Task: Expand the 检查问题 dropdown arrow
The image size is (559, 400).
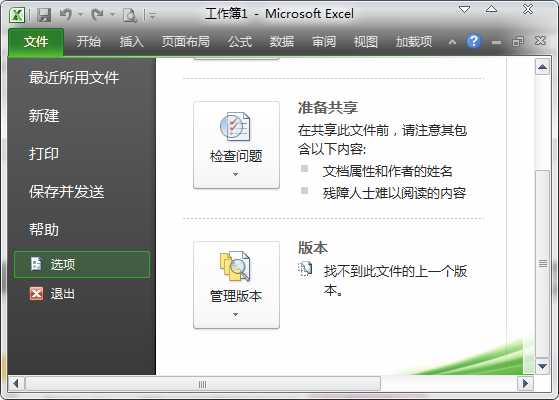Action: 235,174
